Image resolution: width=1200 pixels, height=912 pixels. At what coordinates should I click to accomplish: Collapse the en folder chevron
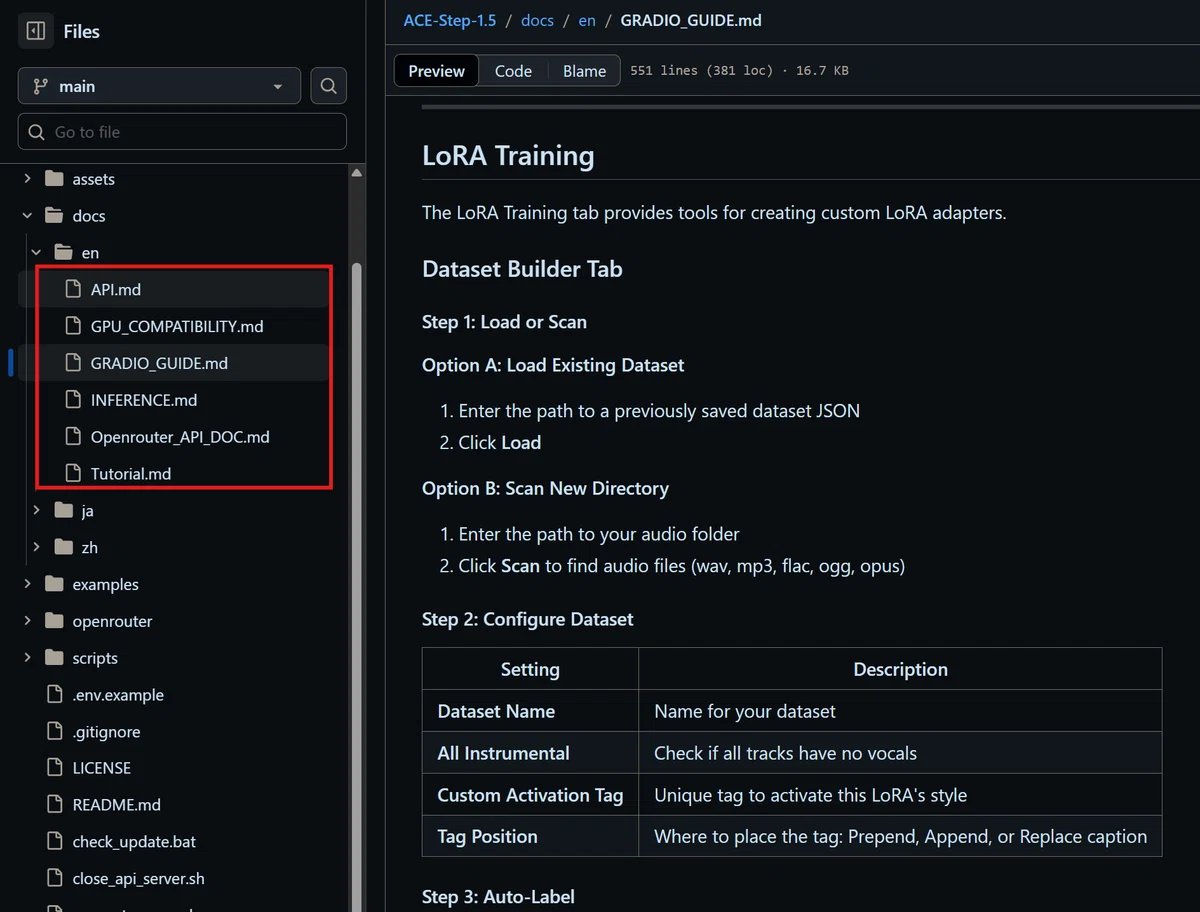[37, 253]
